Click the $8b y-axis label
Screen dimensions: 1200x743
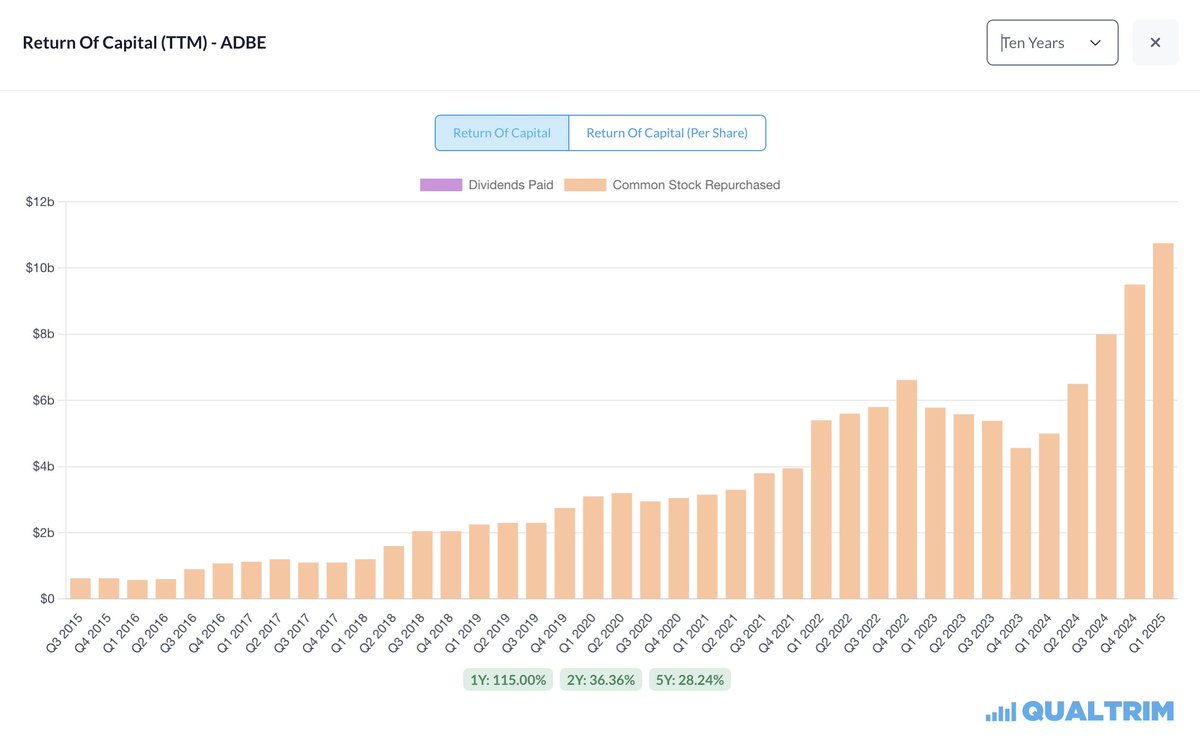pyautogui.click(x=43, y=334)
